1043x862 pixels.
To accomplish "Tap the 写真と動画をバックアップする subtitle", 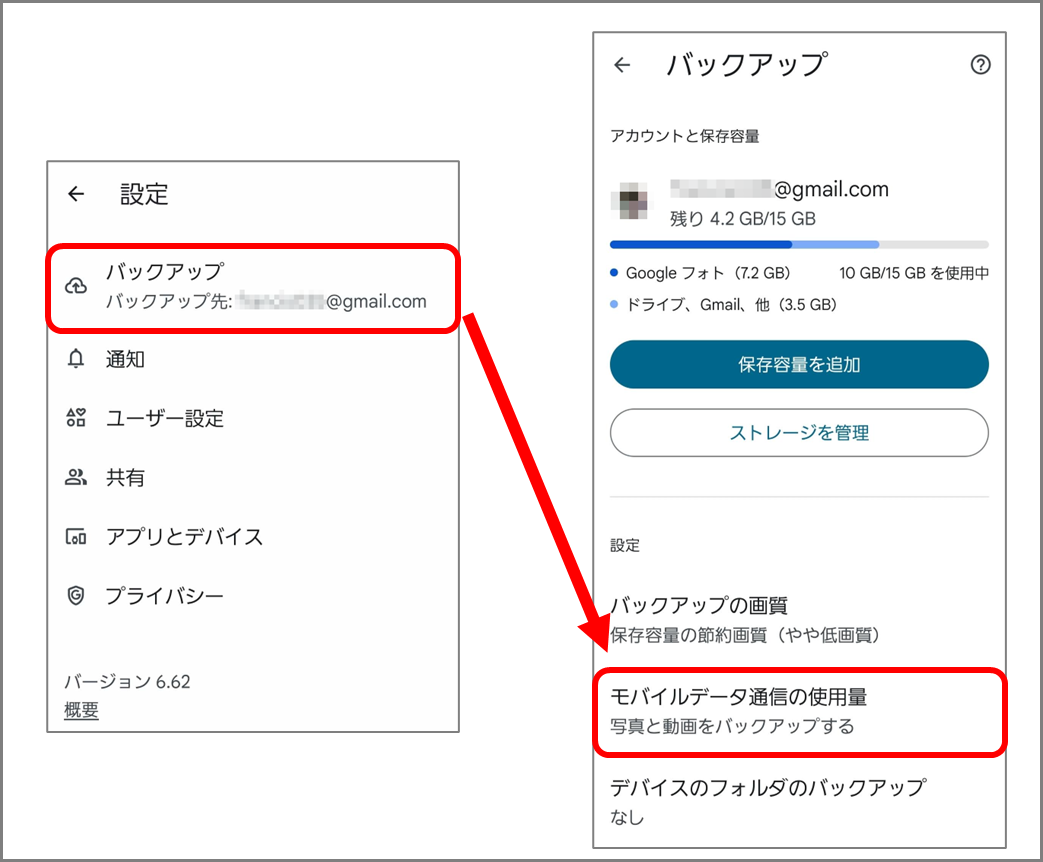I will tap(732, 726).
